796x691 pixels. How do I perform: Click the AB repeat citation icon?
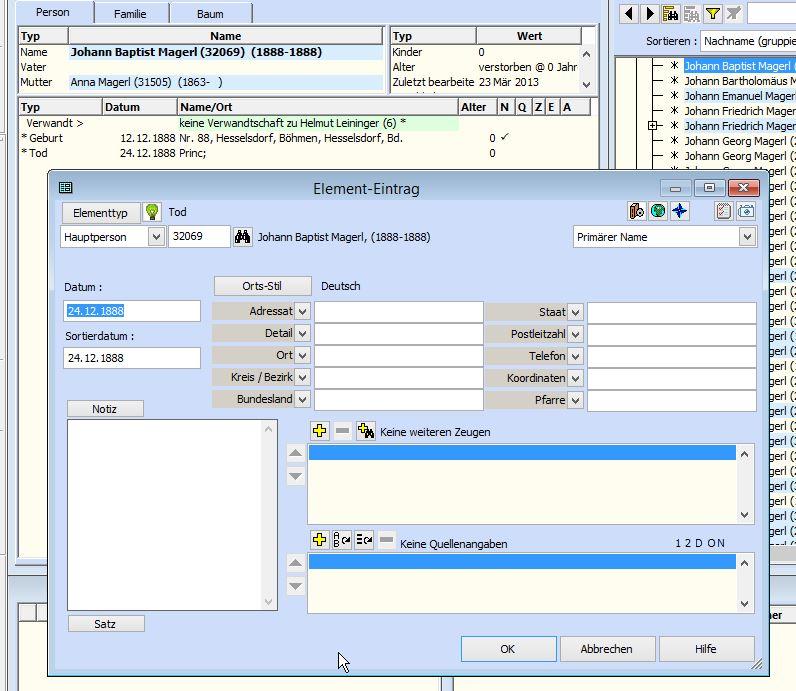(x=342, y=540)
